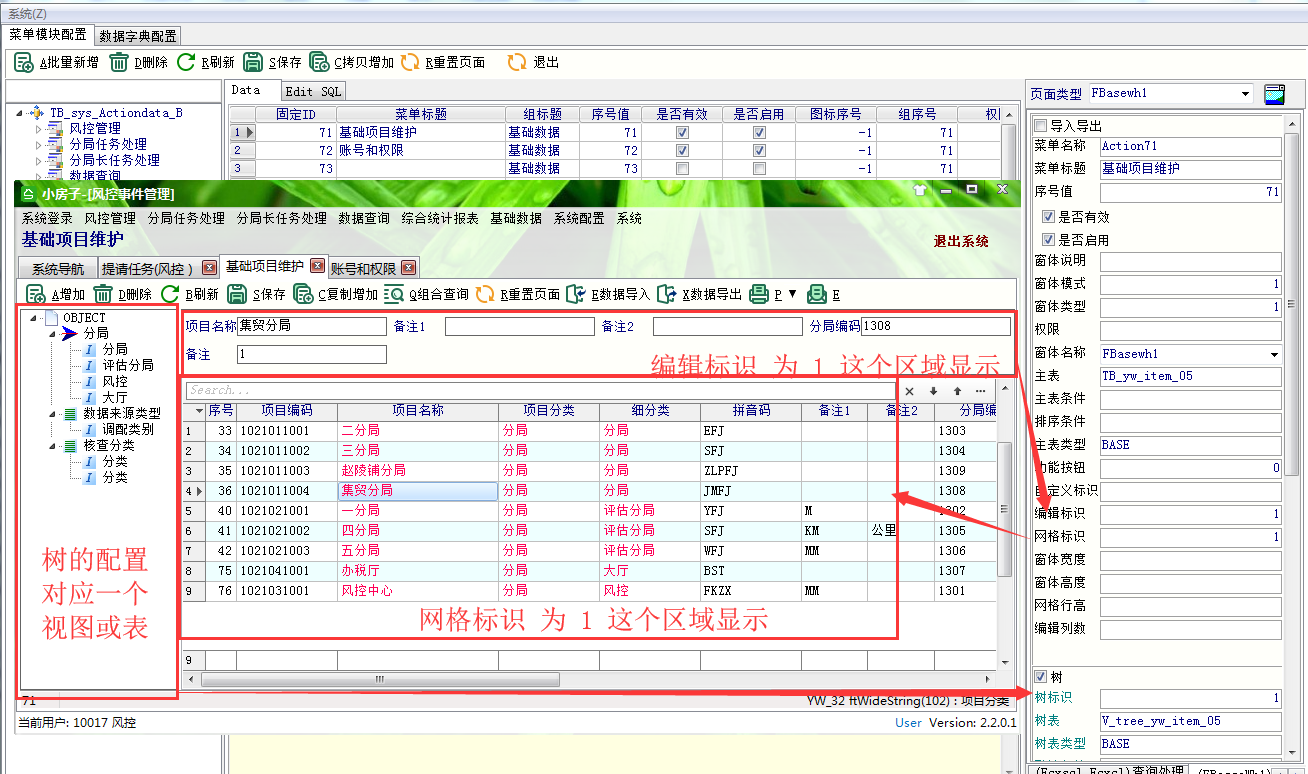Click the down arrow next to the search box

[x=933, y=391]
